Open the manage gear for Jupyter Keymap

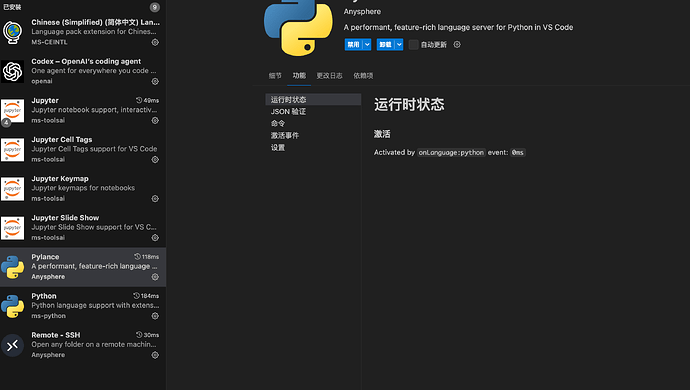pos(155,199)
